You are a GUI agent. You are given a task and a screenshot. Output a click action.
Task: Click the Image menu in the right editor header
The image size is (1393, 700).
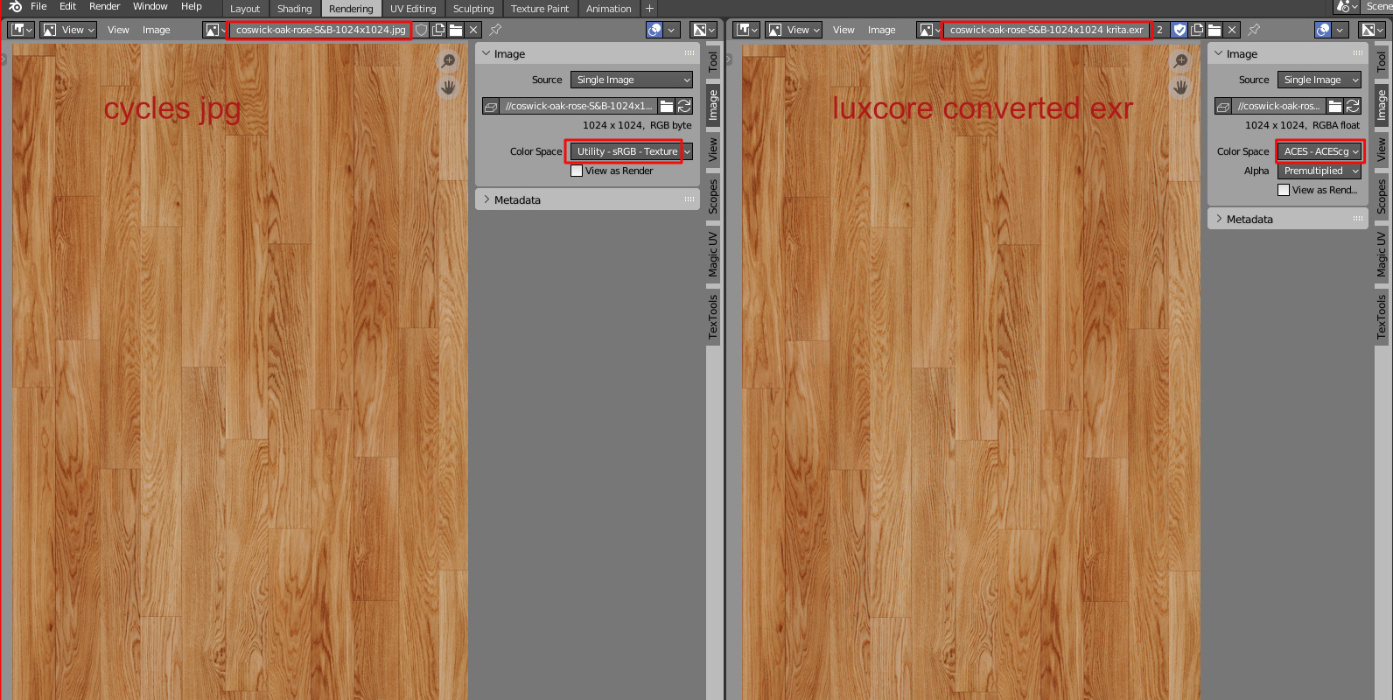tap(881, 30)
